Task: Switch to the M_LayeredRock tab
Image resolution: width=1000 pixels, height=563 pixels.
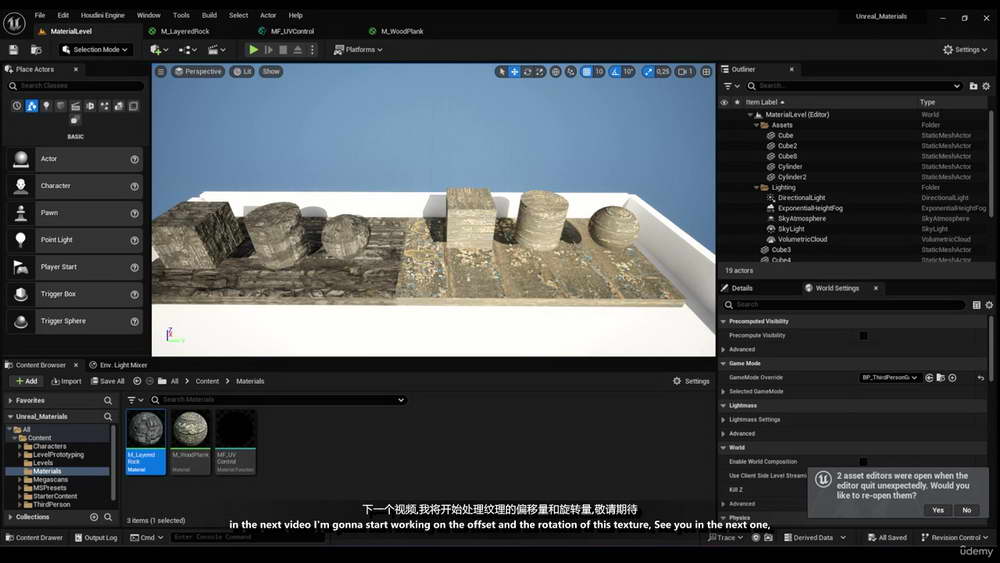Action: (185, 31)
